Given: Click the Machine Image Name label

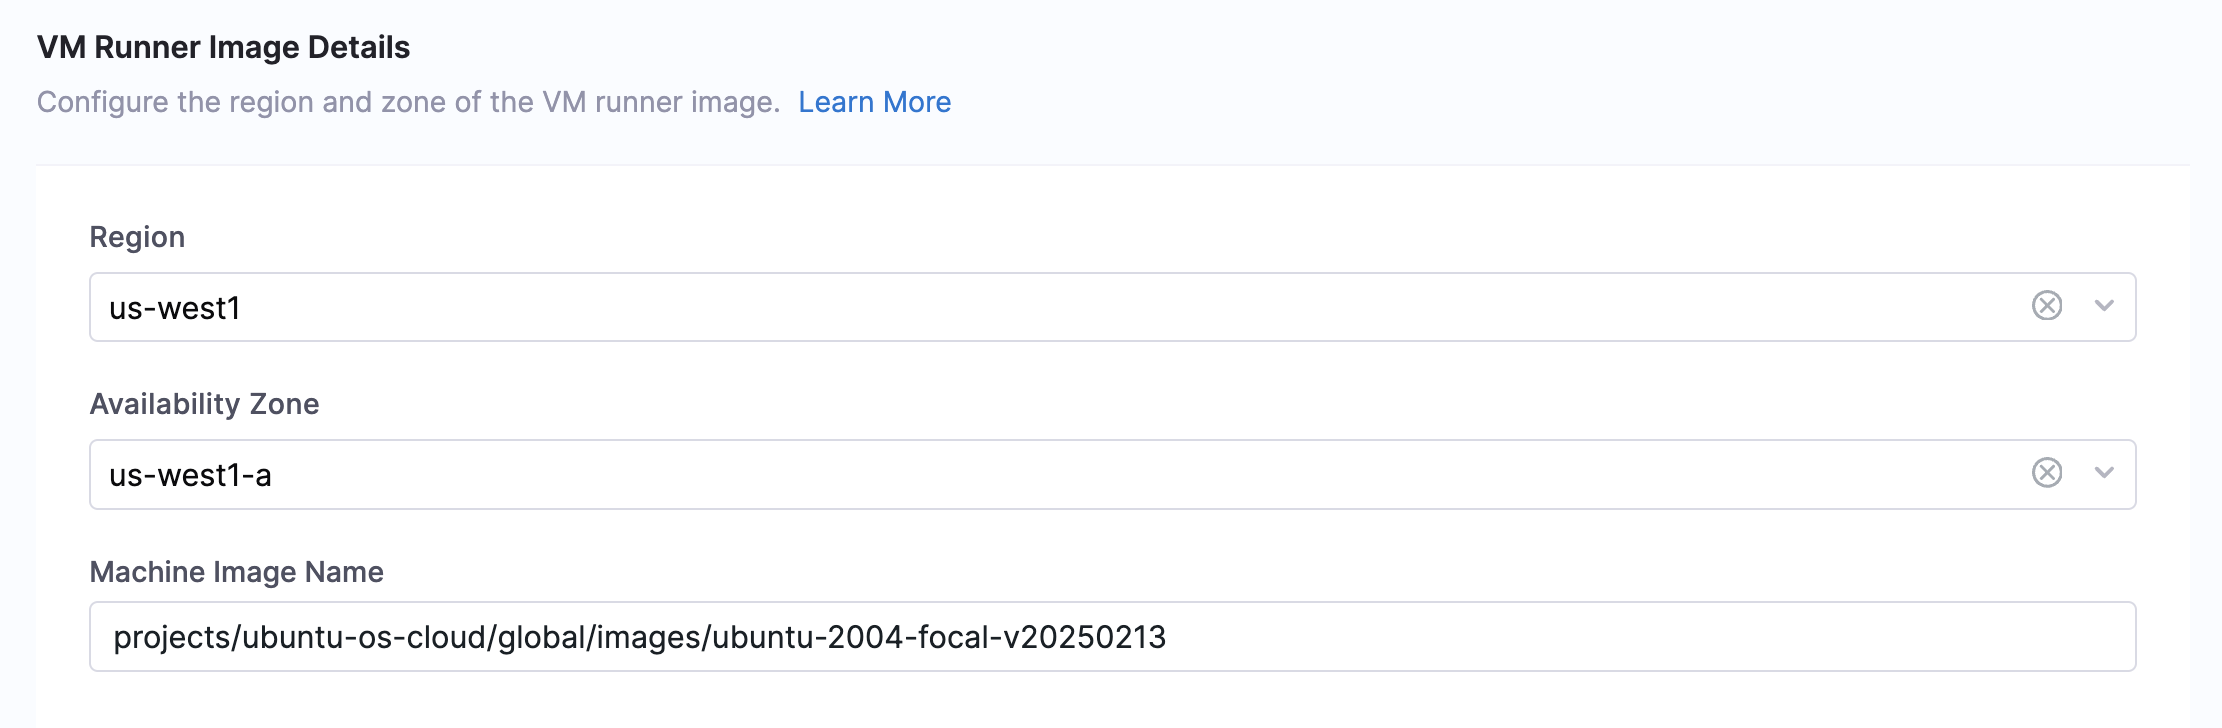Looking at the screenshot, I should click(x=236, y=572).
